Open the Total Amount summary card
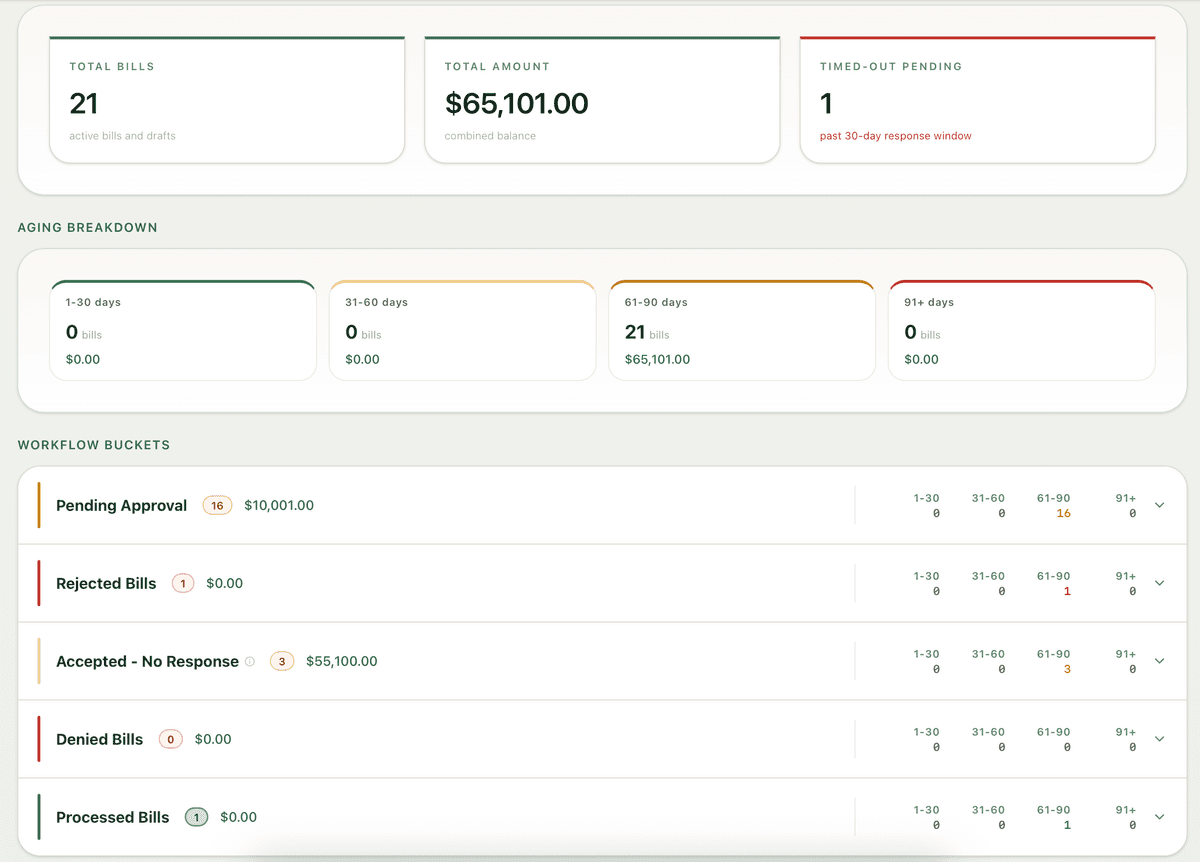This screenshot has height=862, width=1200. 602,100
